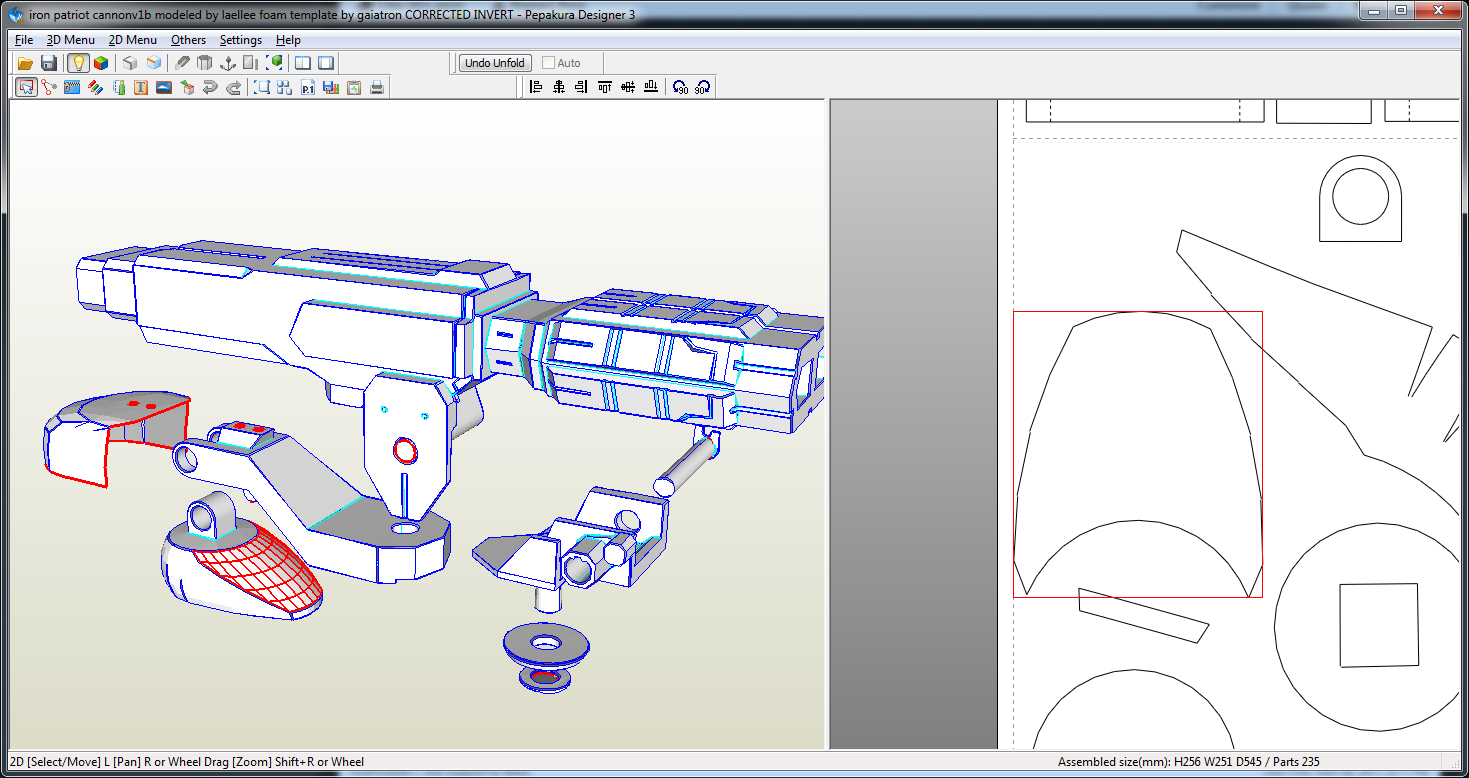Screen dimensions: 1469x778
Task: Click the mountain image picture icon
Action: coord(164,88)
